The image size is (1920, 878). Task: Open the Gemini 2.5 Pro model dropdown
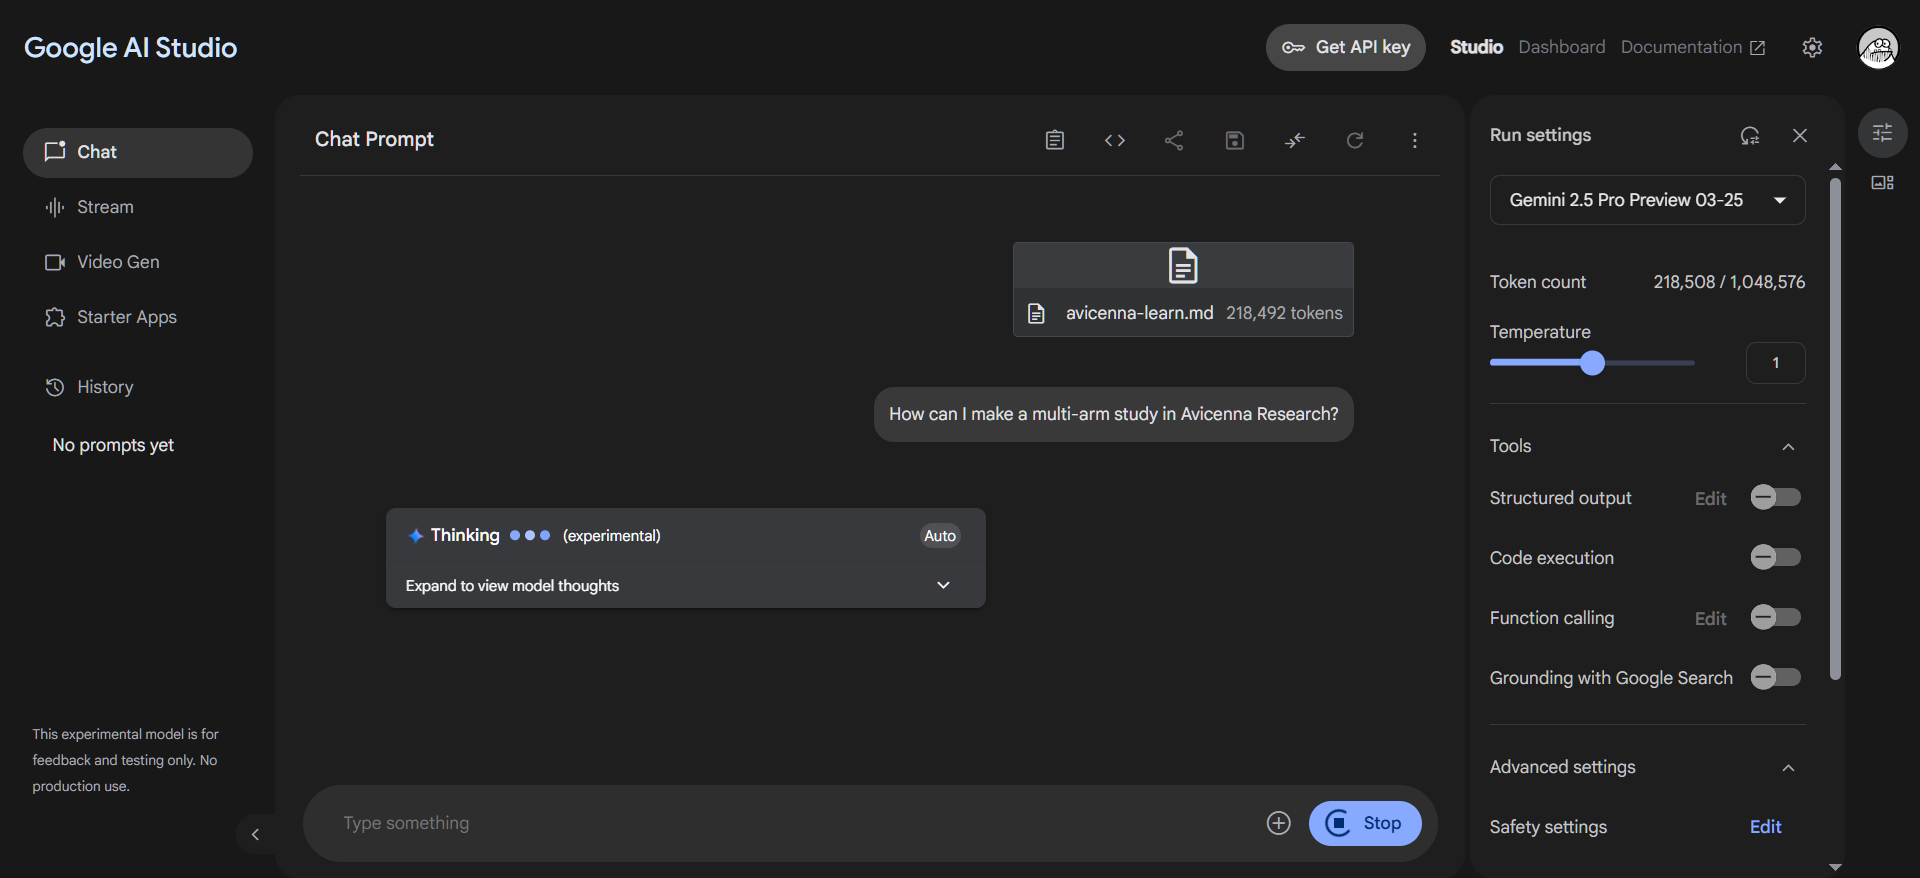coord(1646,200)
